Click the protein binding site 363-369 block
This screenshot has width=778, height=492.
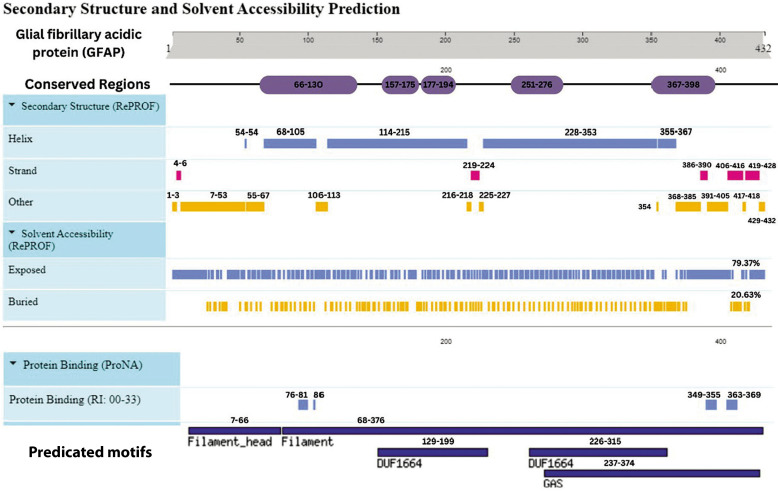pos(732,405)
